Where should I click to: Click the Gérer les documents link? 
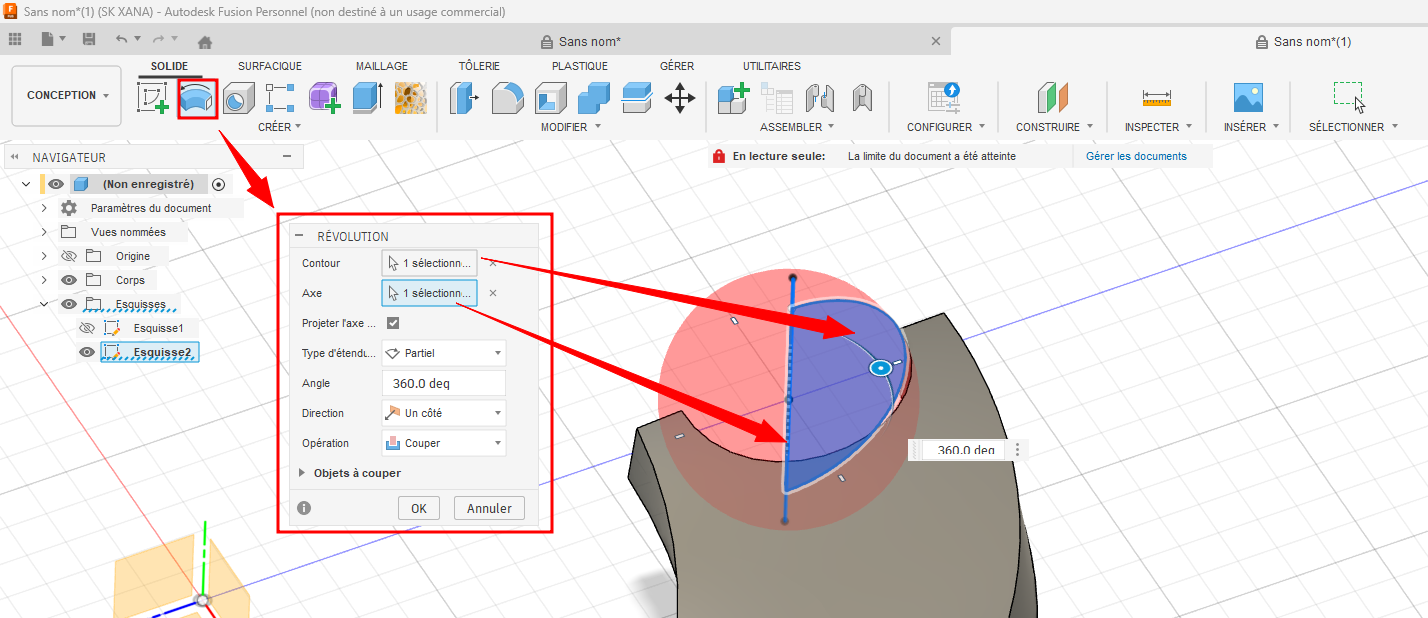pyautogui.click(x=1136, y=156)
